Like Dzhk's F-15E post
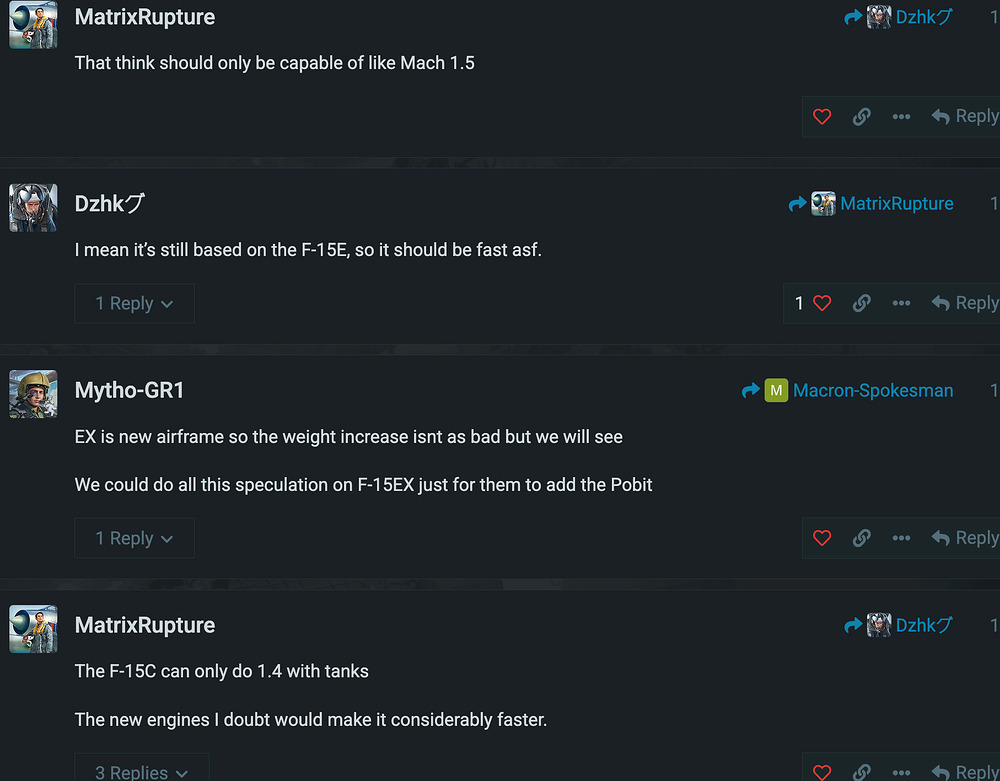1000x781 pixels. [x=822, y=303]
